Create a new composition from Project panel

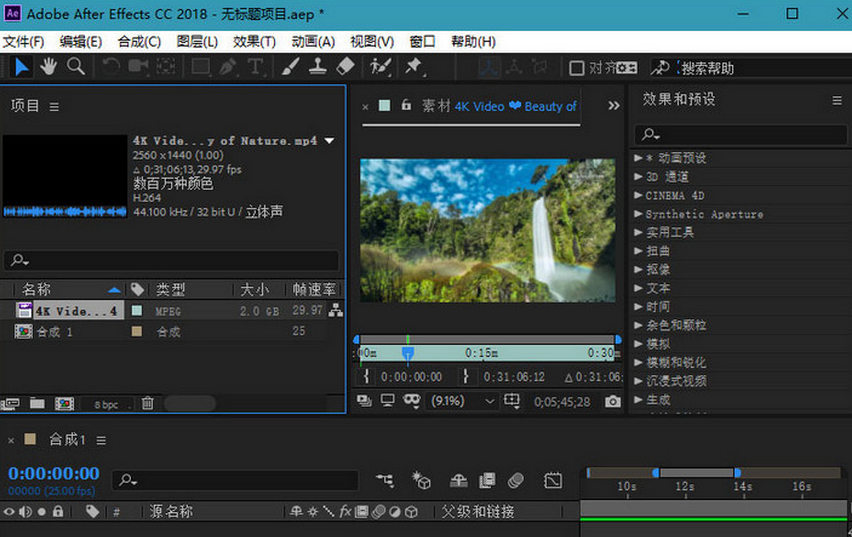pyautogui.click(x=64, y=403)
